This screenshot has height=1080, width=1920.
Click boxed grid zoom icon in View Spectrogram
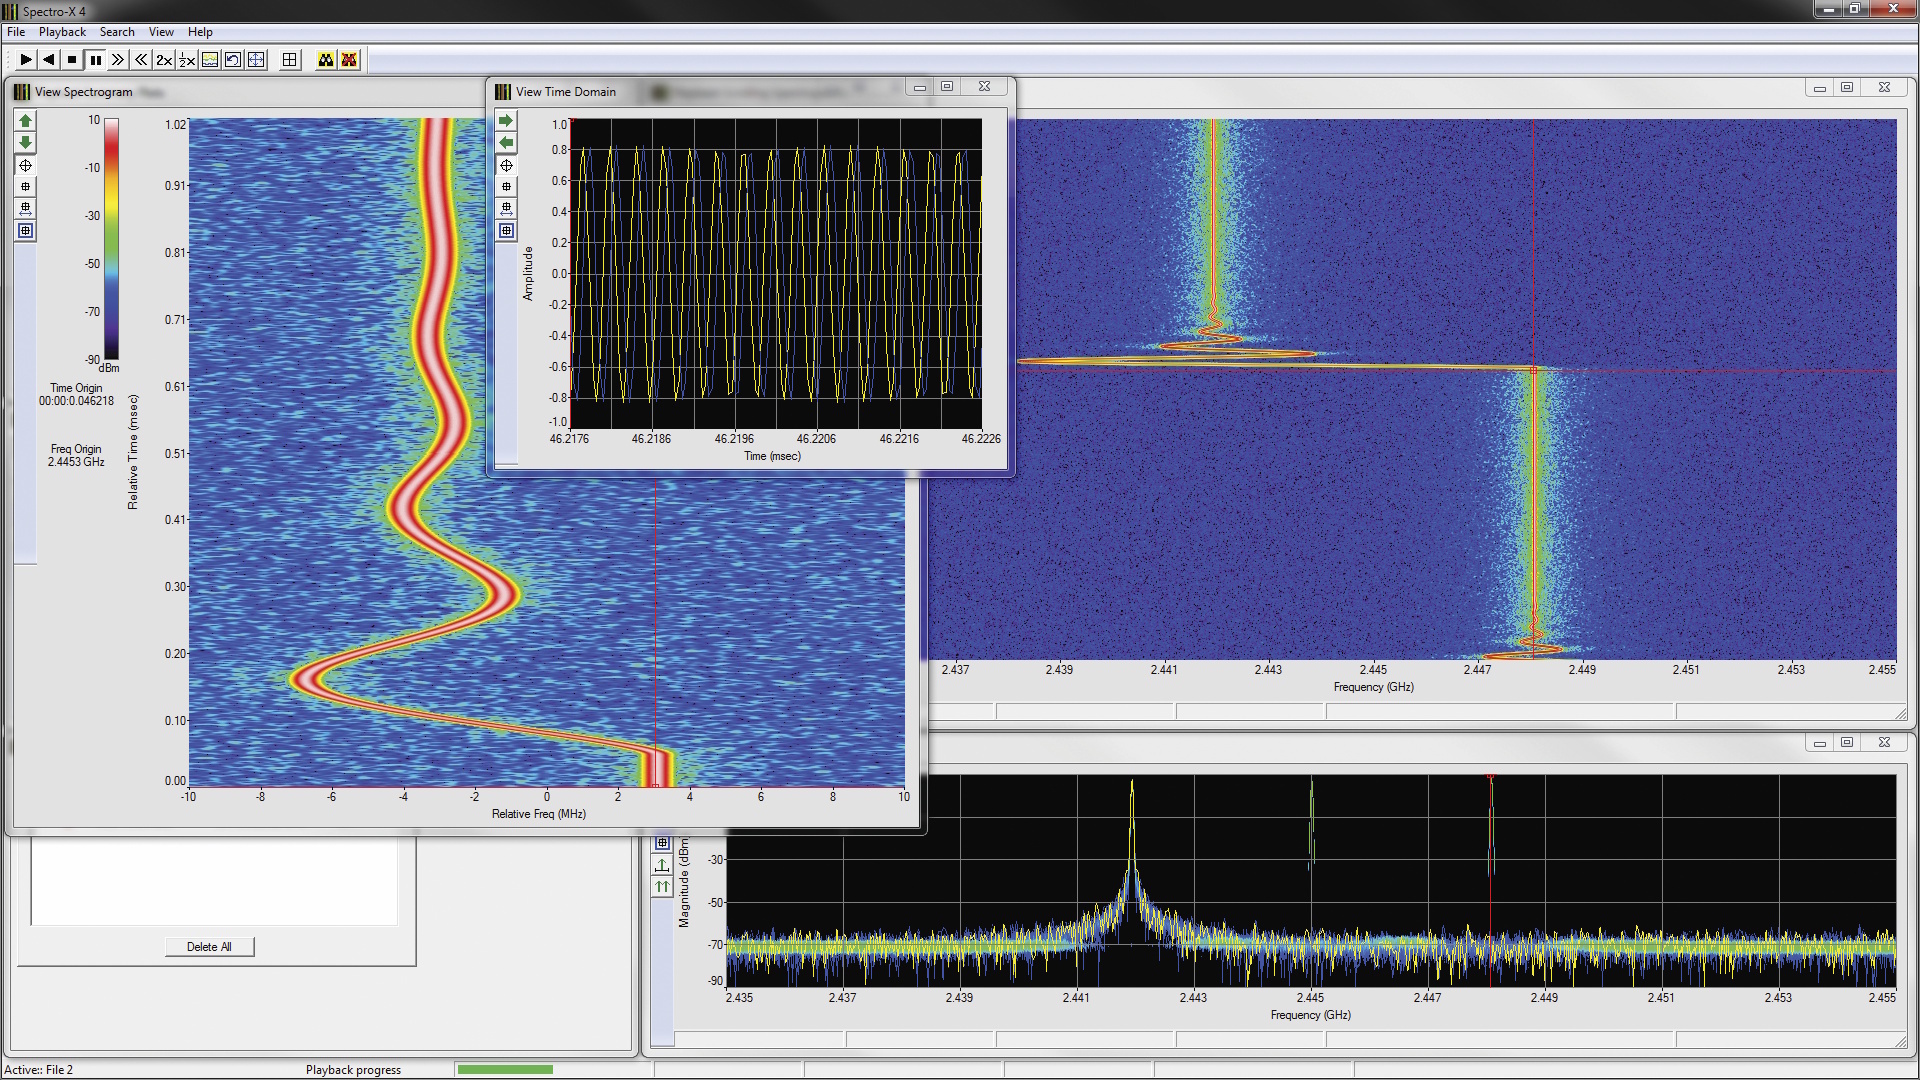[26, 231]
